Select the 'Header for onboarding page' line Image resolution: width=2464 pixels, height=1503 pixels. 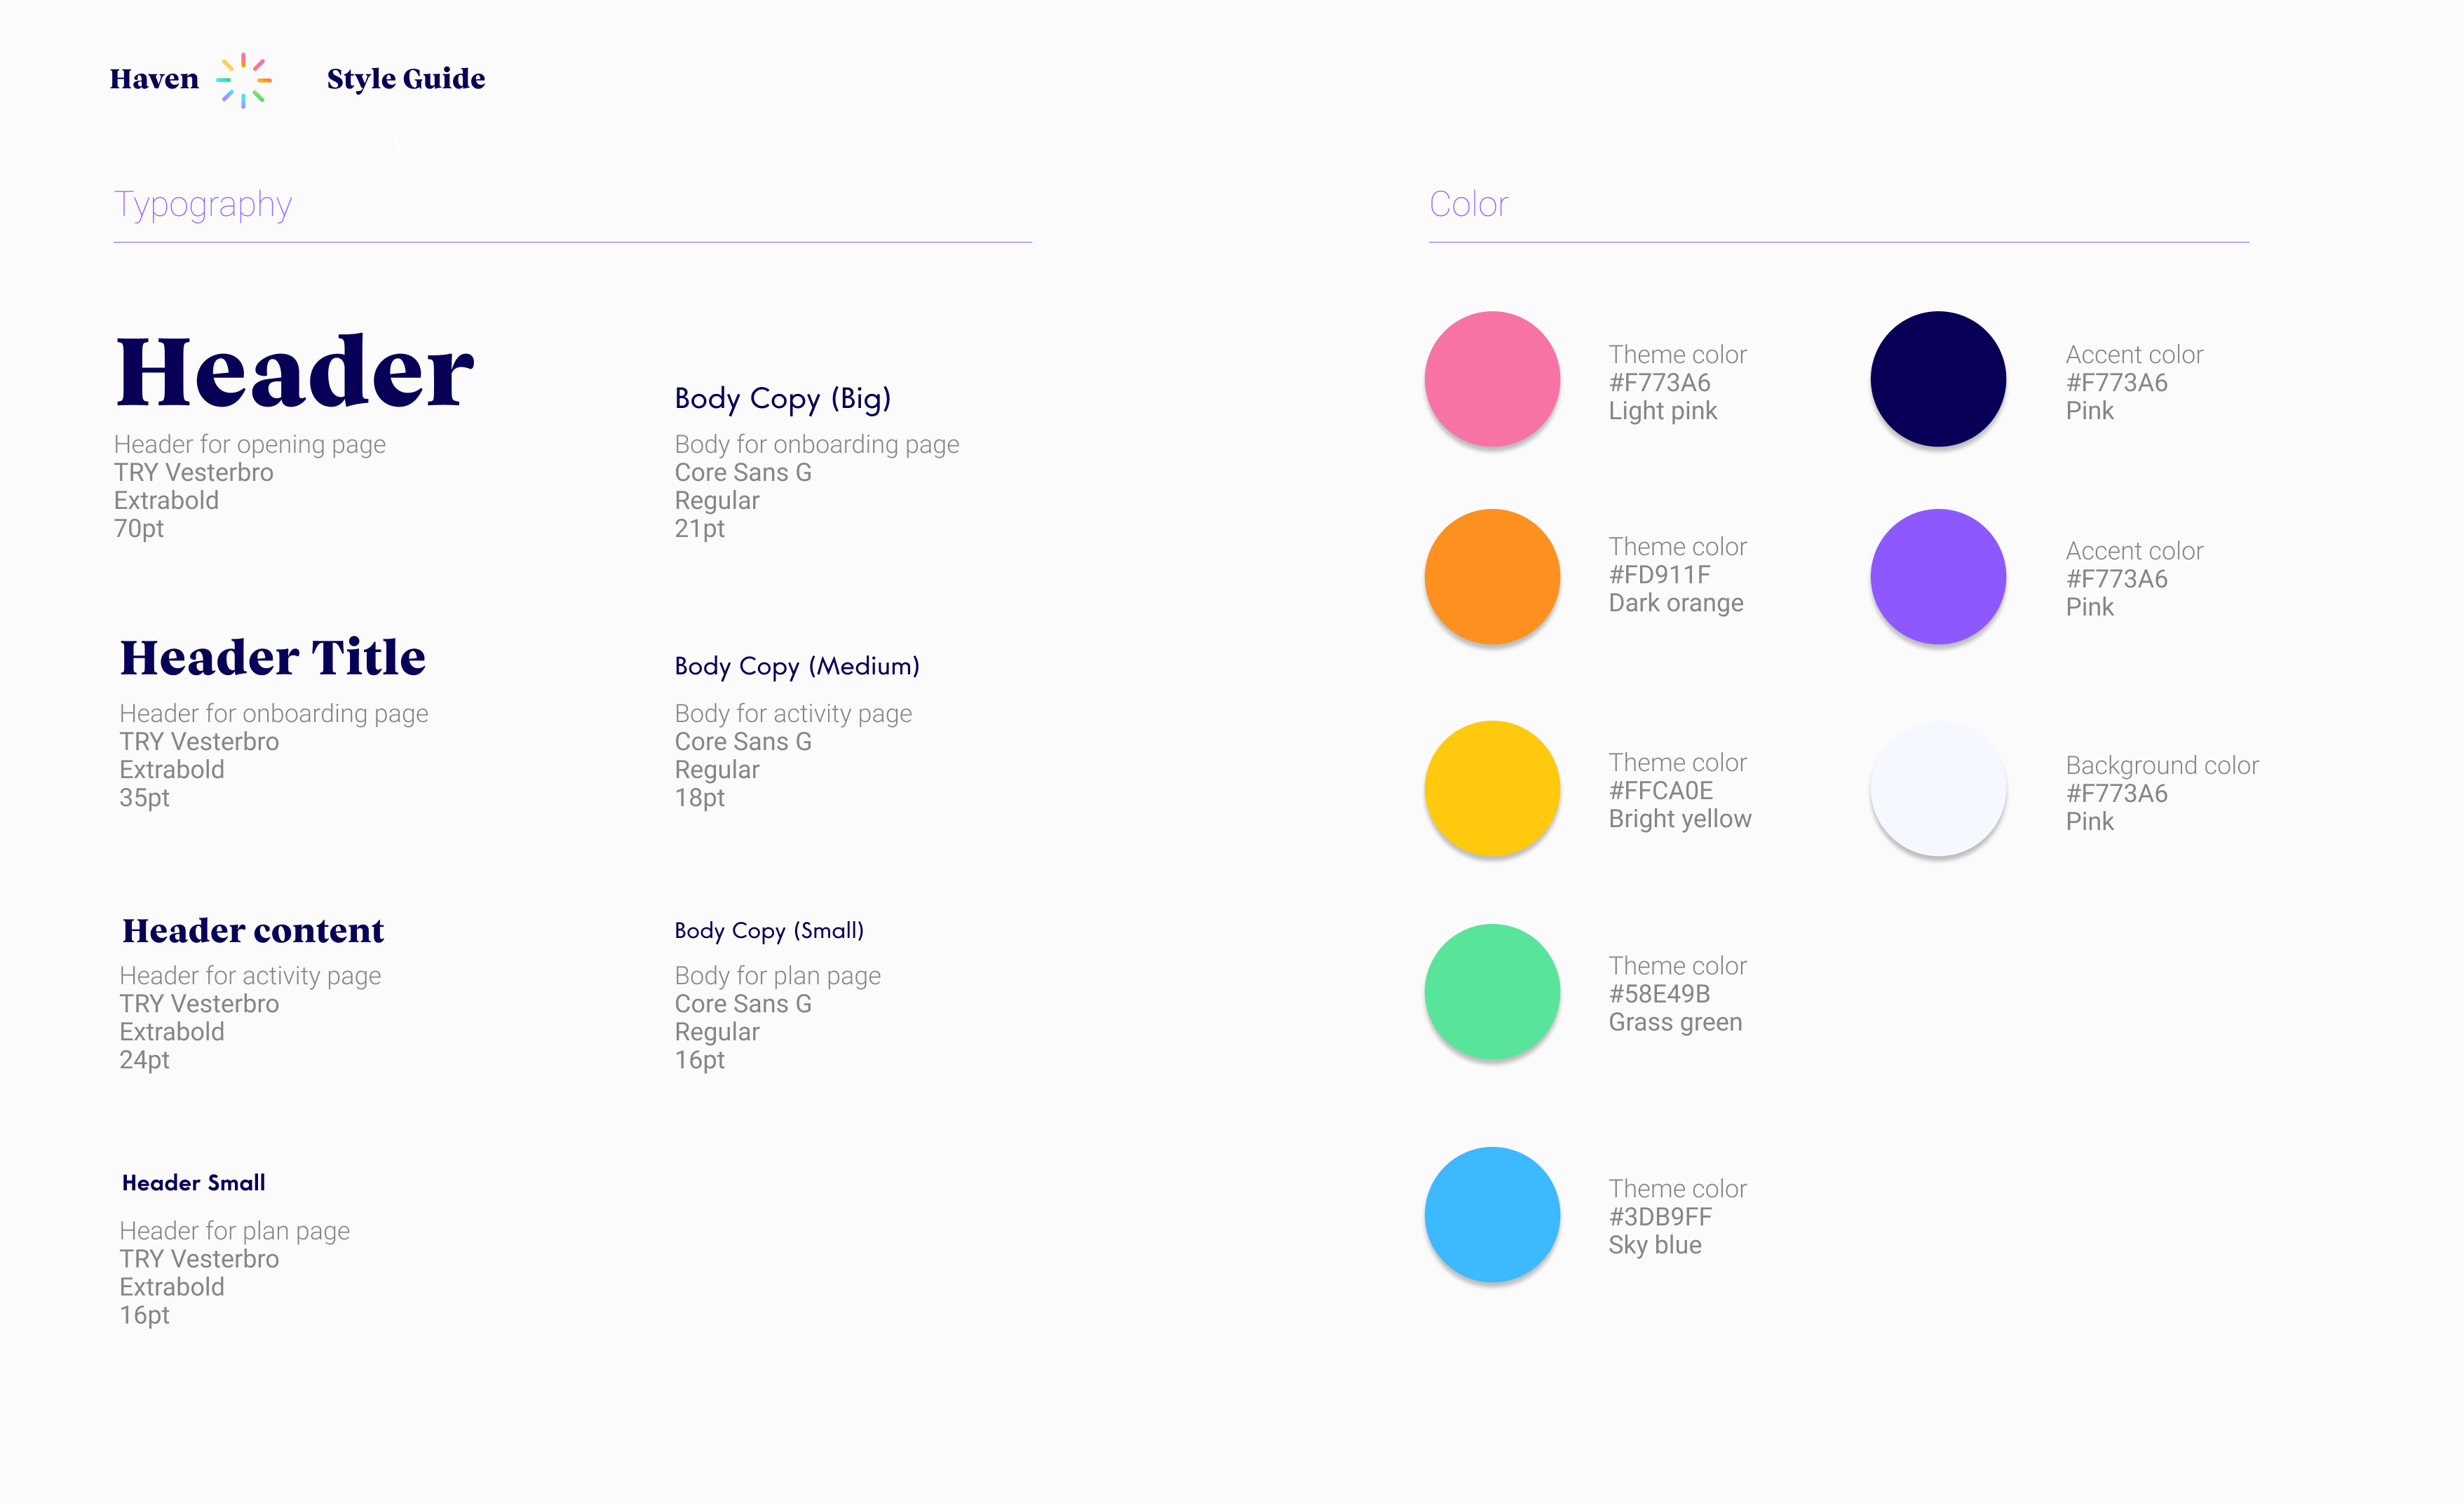[274, 713]
